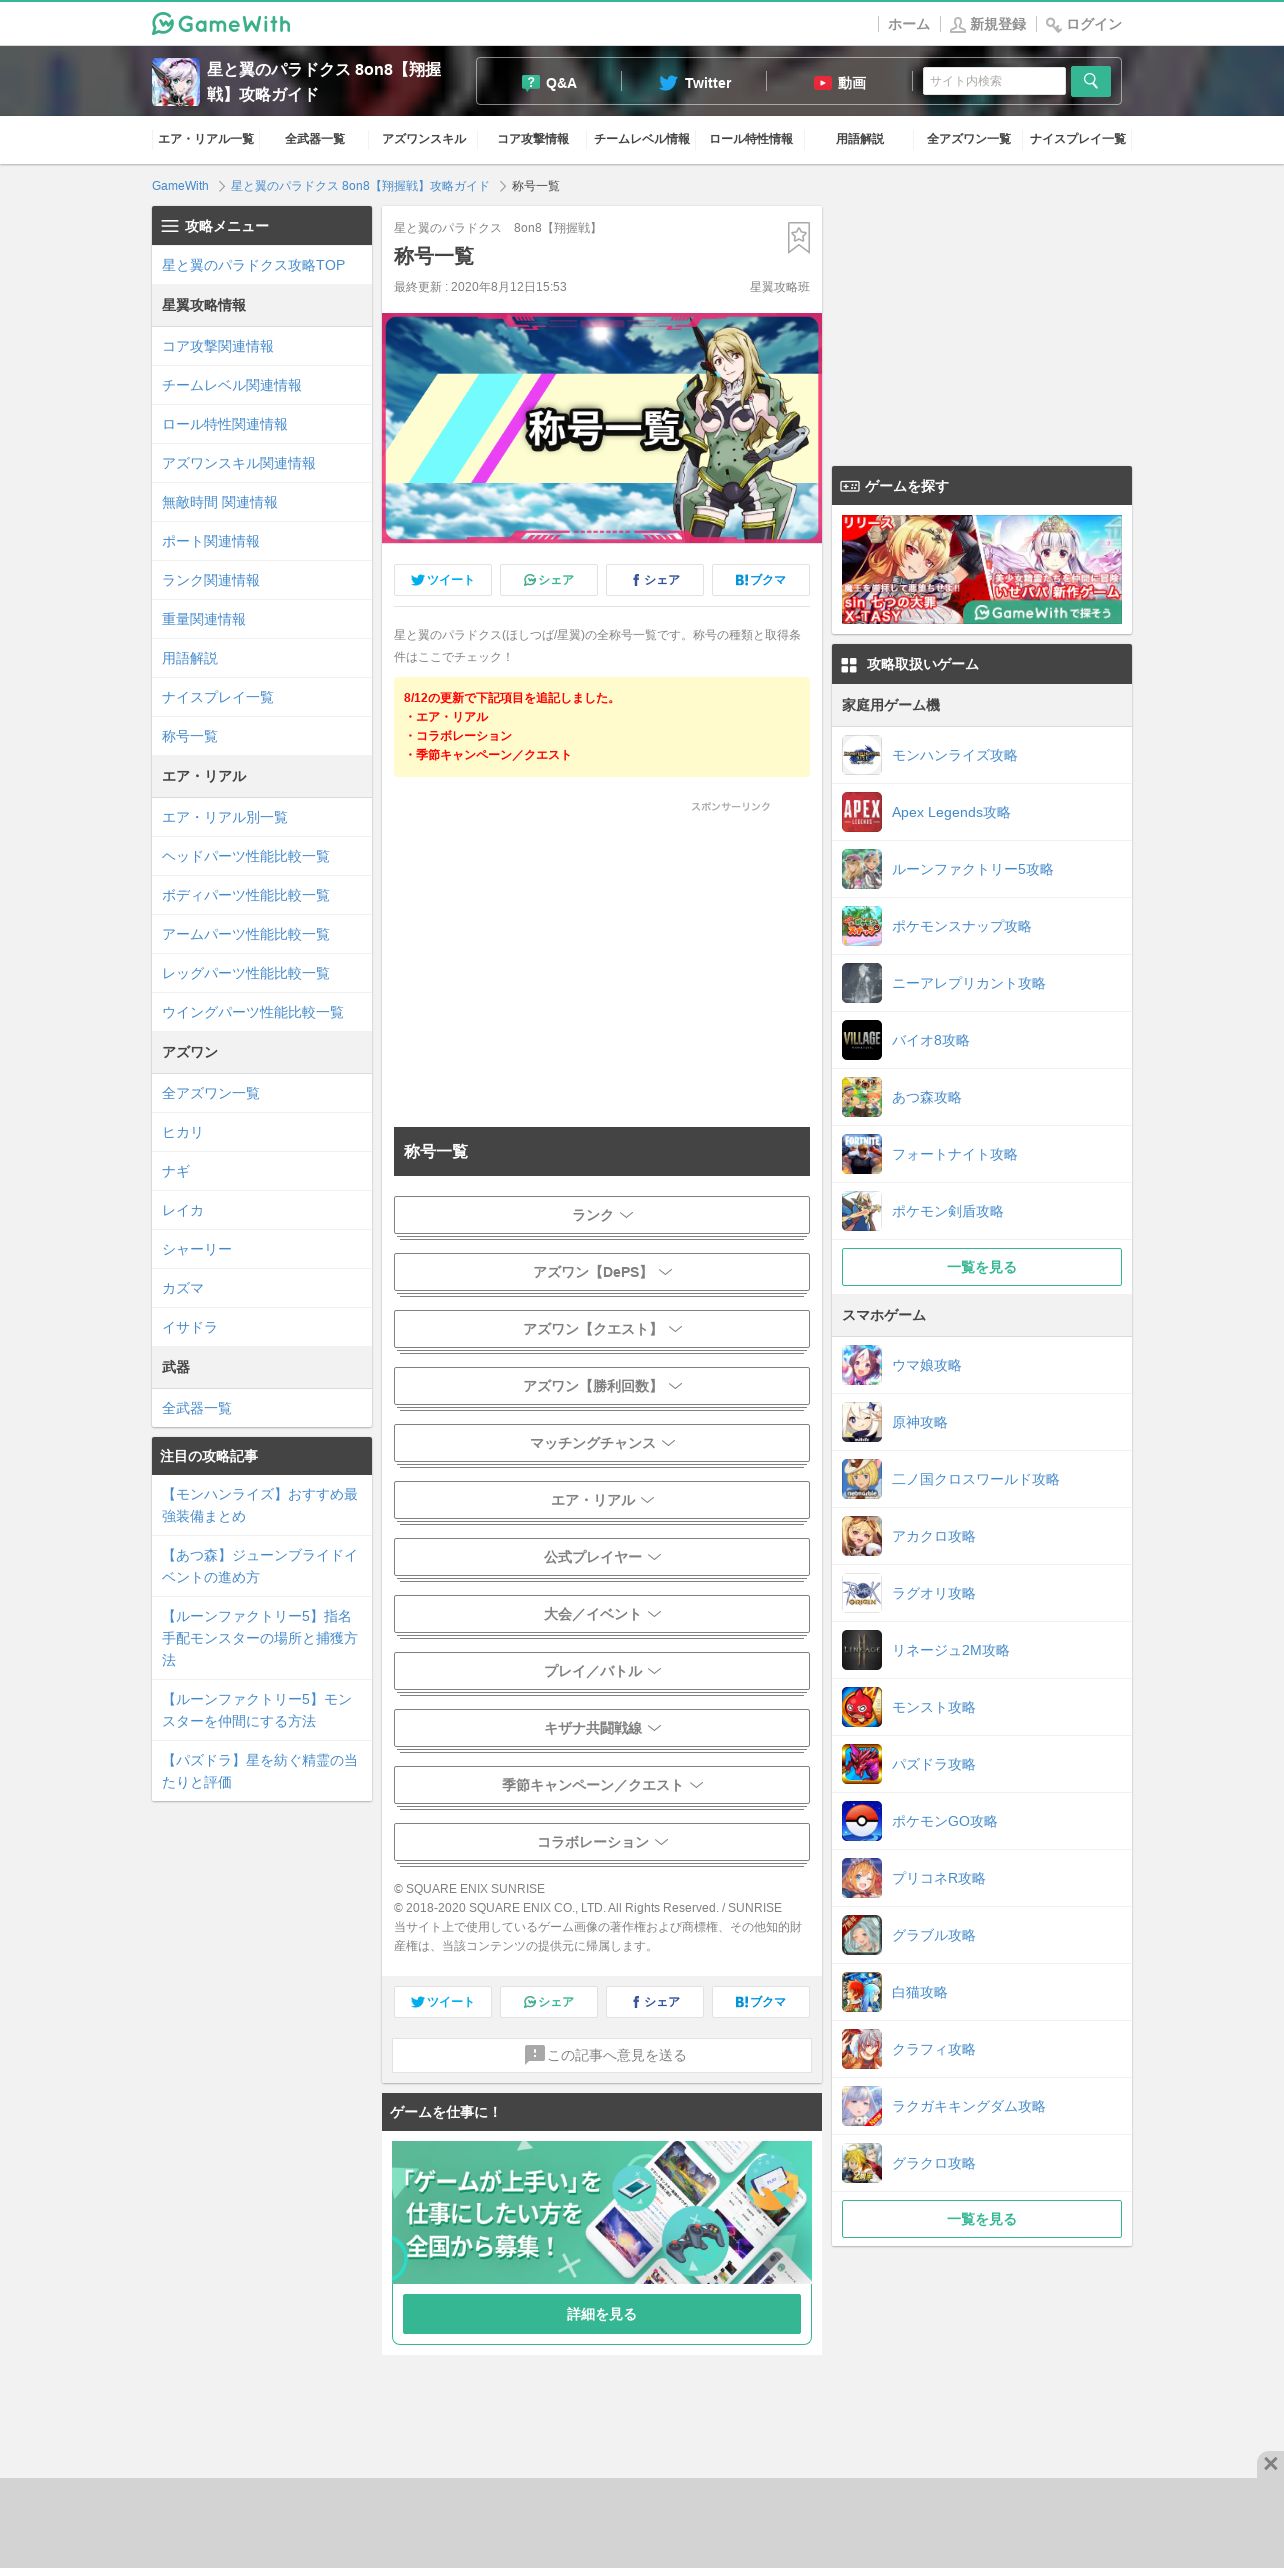Click the バイオ8 Village game icon
The image size is (1284, 2568).
[x=861, y=1040]
